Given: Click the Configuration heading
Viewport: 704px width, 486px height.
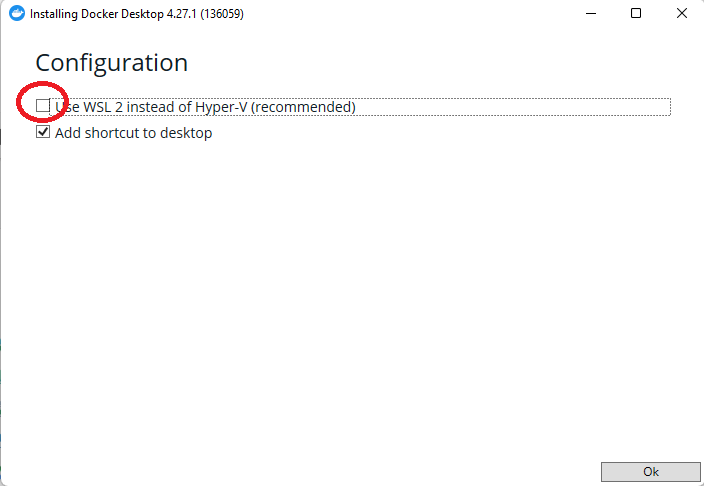Looking at the screenshot, I should click(x=111, y=62).
